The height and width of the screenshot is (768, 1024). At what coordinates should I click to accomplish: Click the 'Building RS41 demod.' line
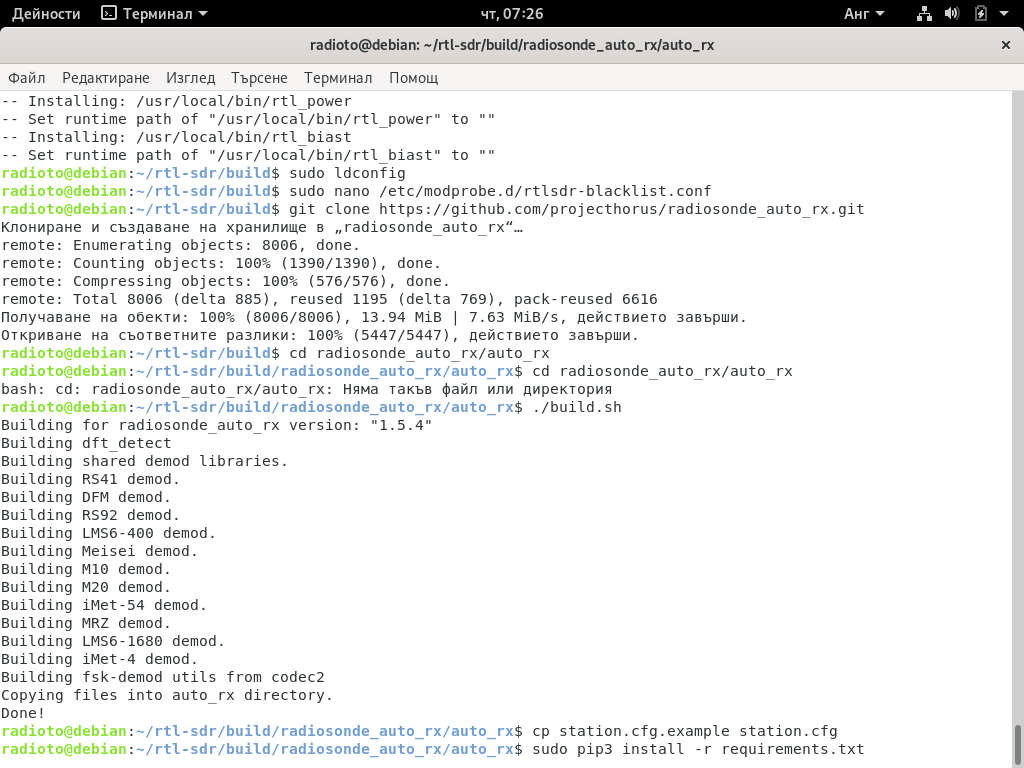pos(90,479)
